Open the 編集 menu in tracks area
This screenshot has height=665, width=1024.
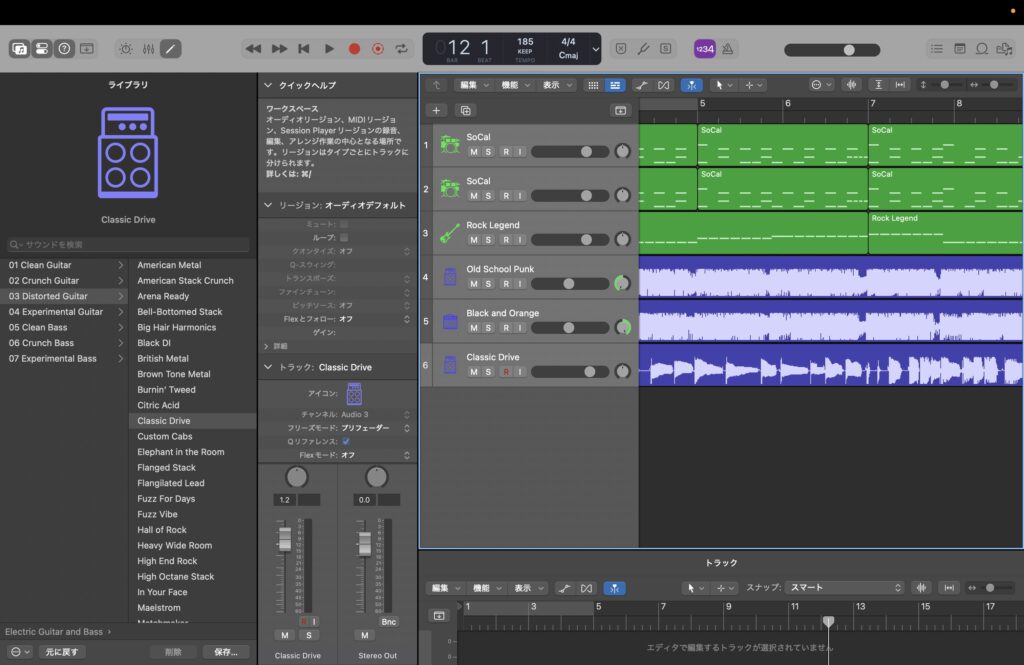[474, 85]
